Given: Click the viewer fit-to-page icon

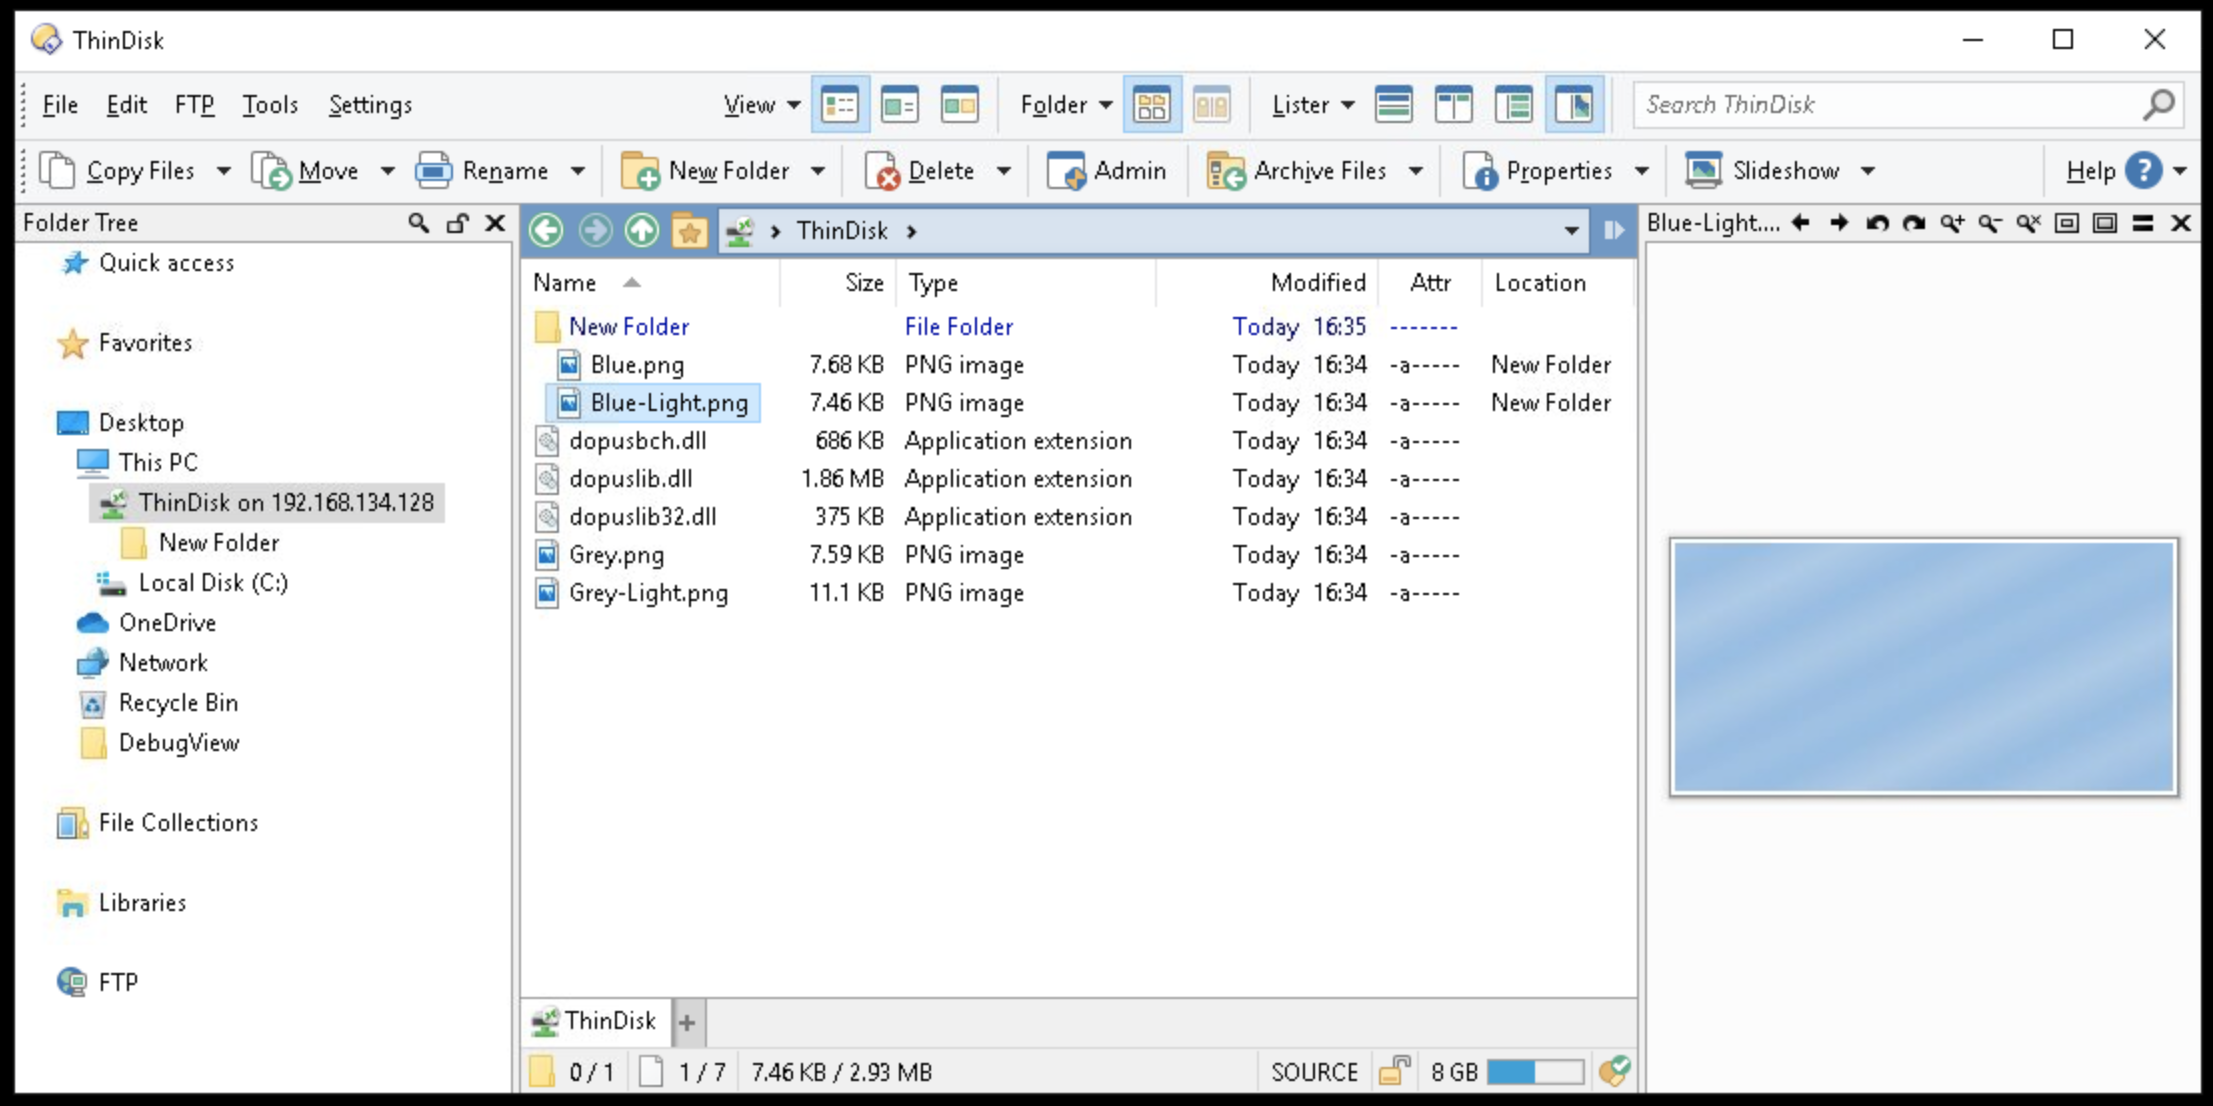Looking at the screenshot, I should pos(2105,223).
